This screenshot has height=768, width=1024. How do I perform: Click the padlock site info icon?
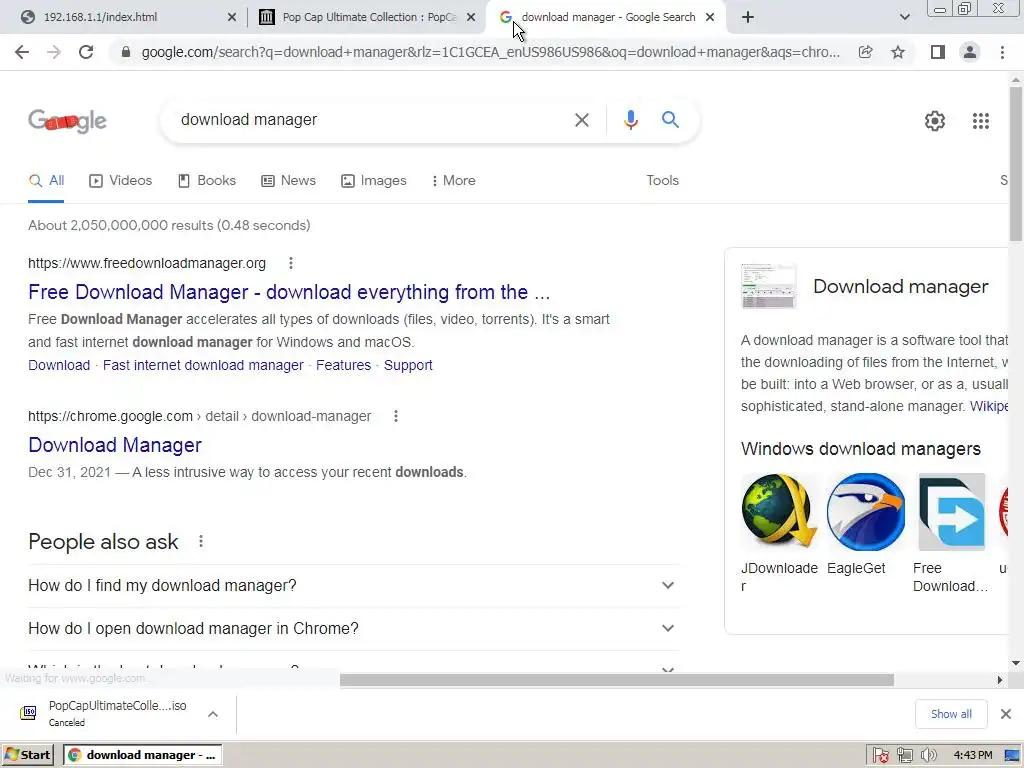click(126, 52)
